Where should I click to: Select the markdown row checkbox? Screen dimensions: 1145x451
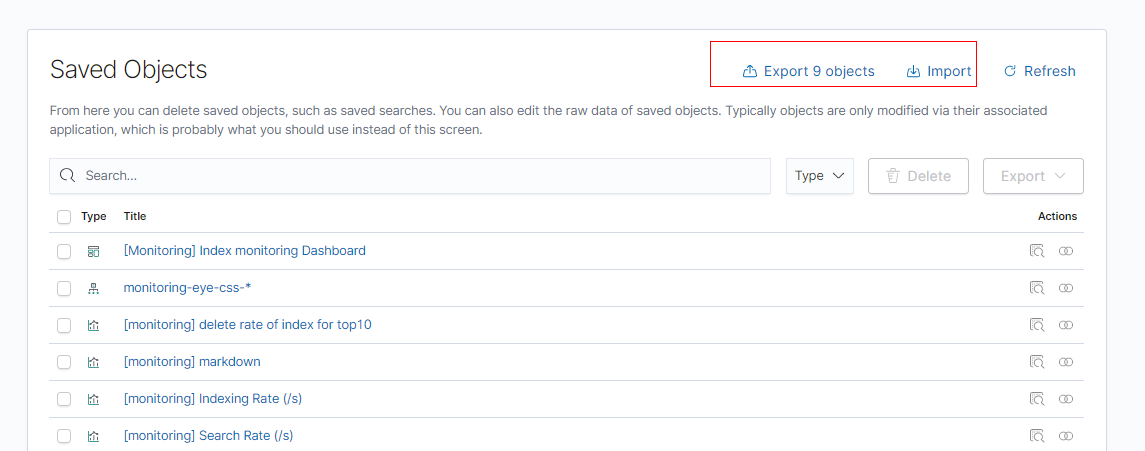point(64,362)
